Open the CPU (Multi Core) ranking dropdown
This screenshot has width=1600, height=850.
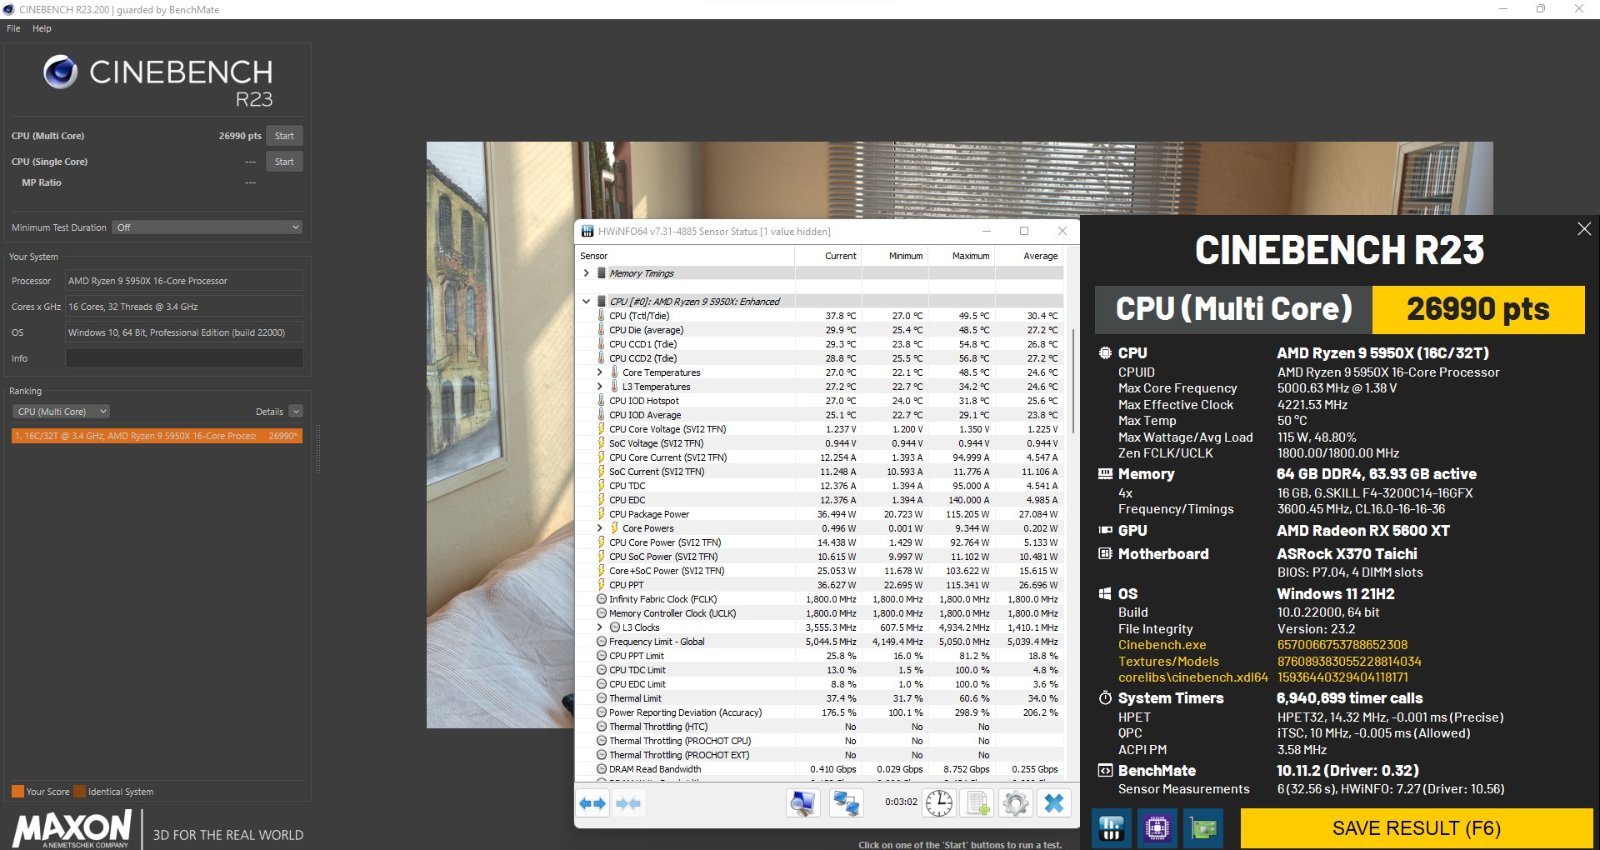coord(61,411)
